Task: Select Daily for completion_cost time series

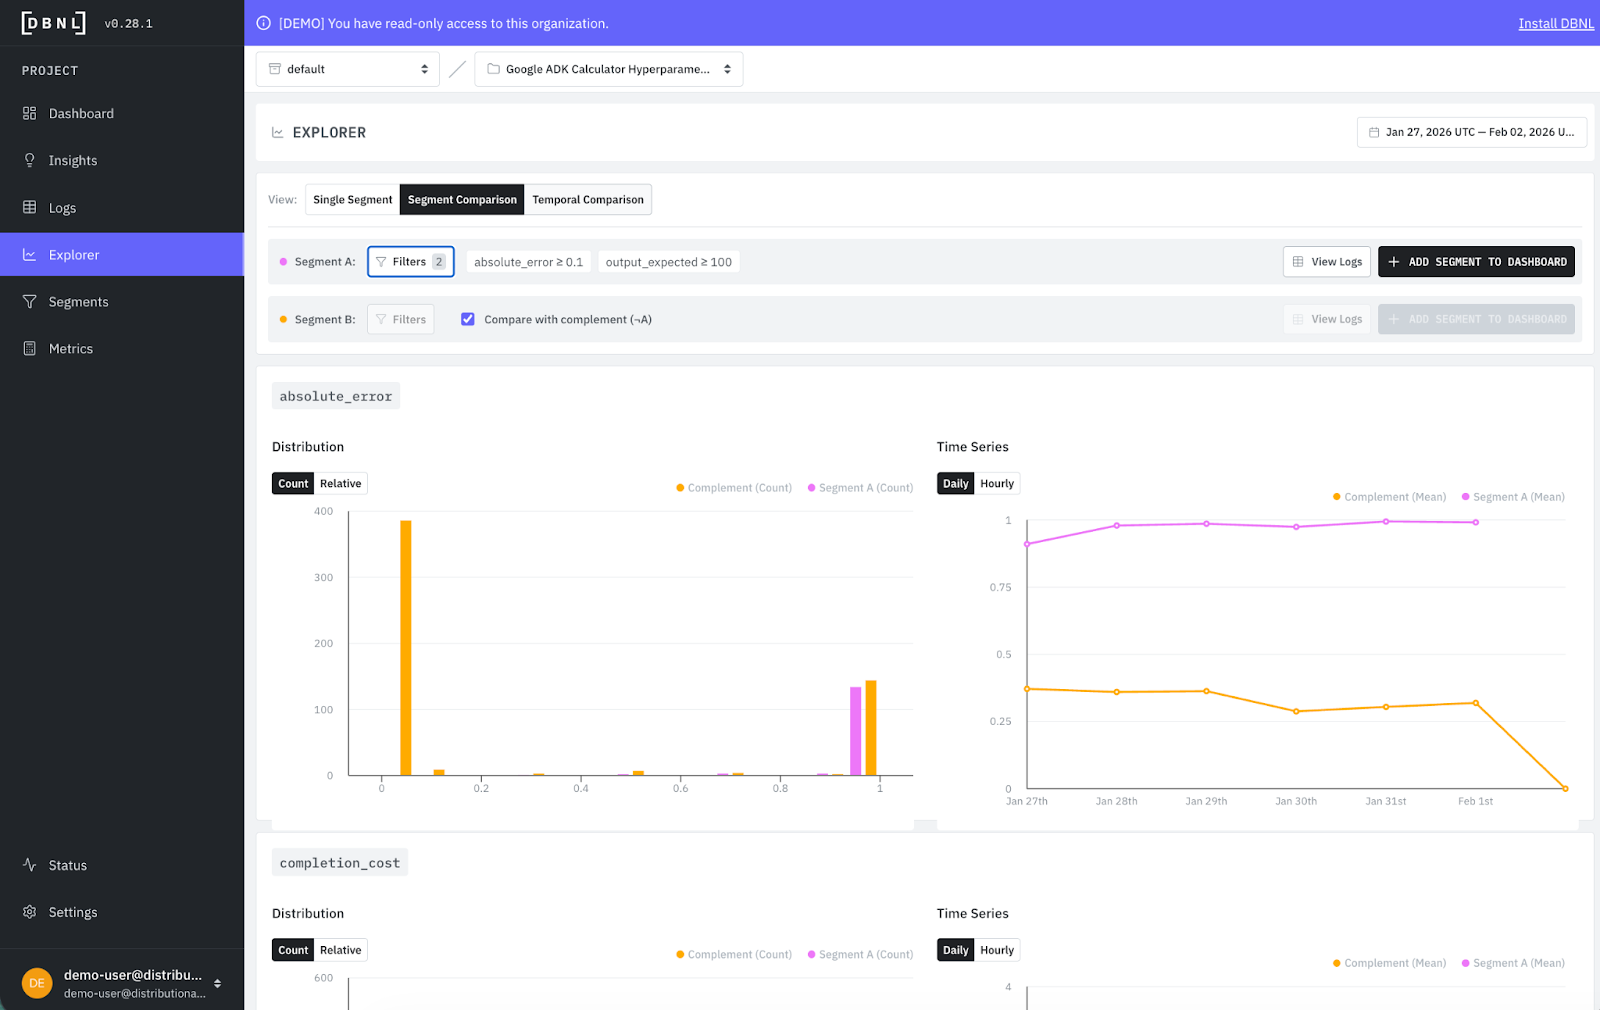Action: click(956, 950)
